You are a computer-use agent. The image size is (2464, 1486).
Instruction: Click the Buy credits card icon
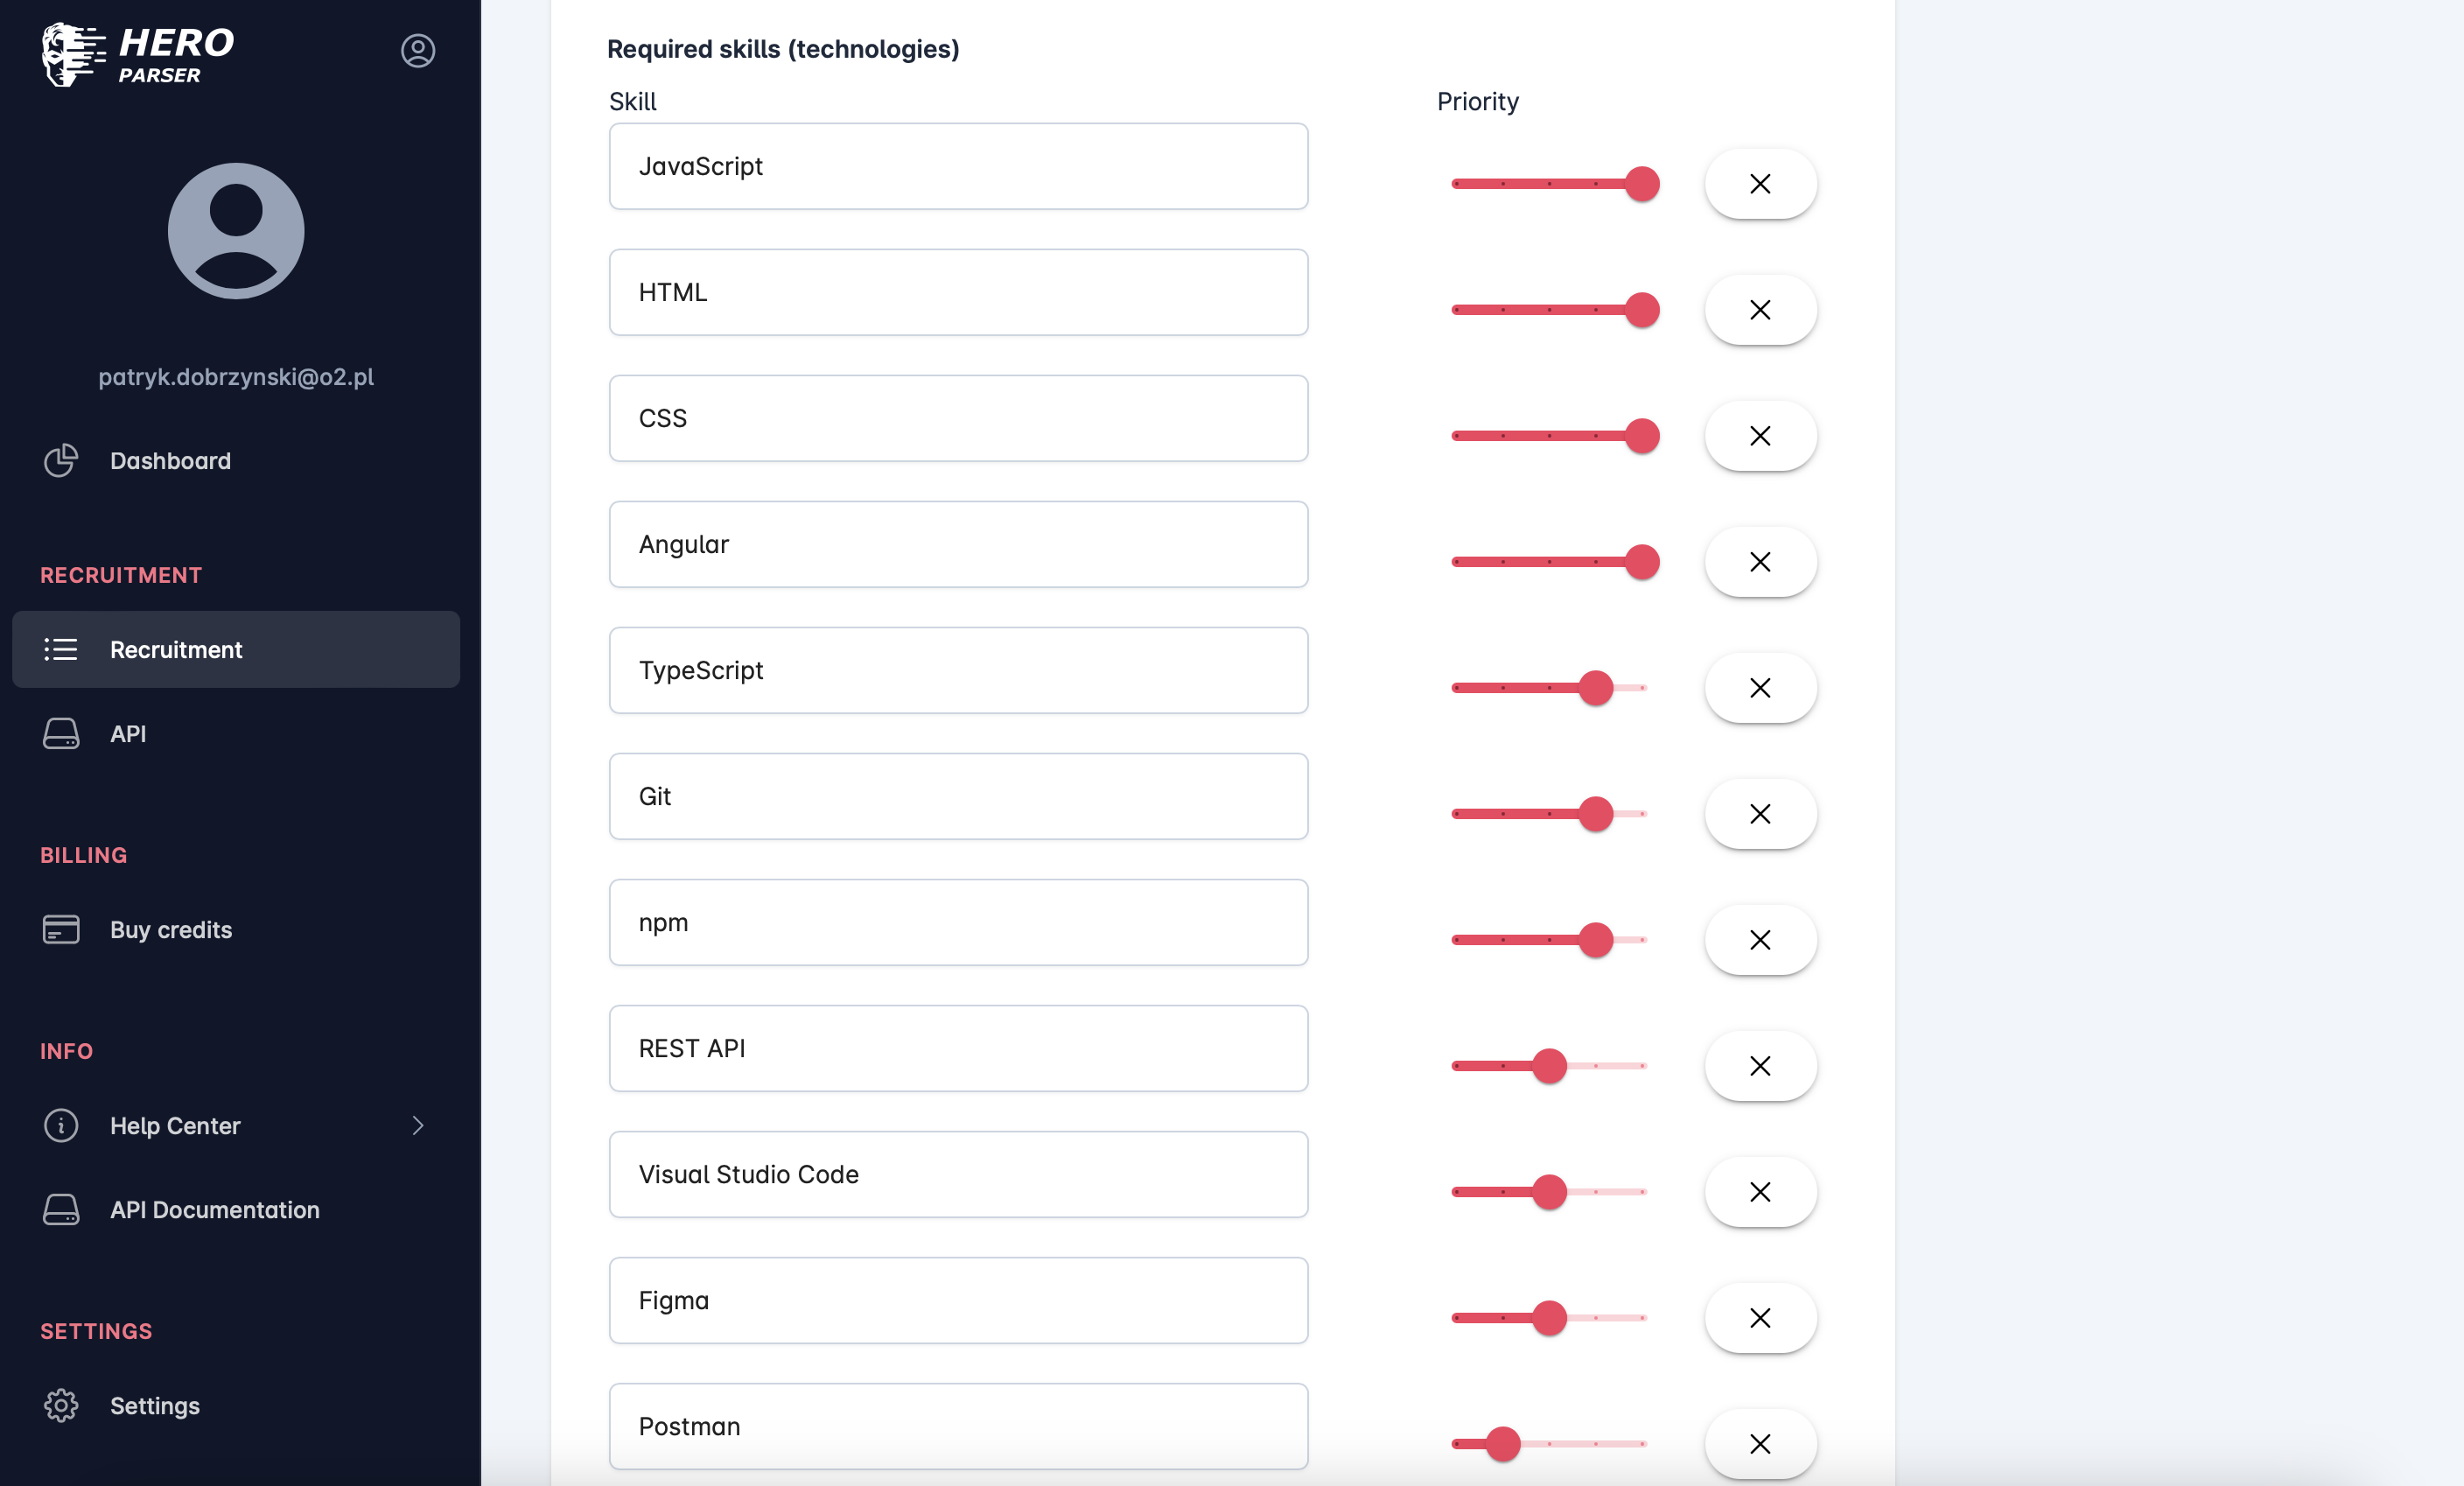(61, 929)
